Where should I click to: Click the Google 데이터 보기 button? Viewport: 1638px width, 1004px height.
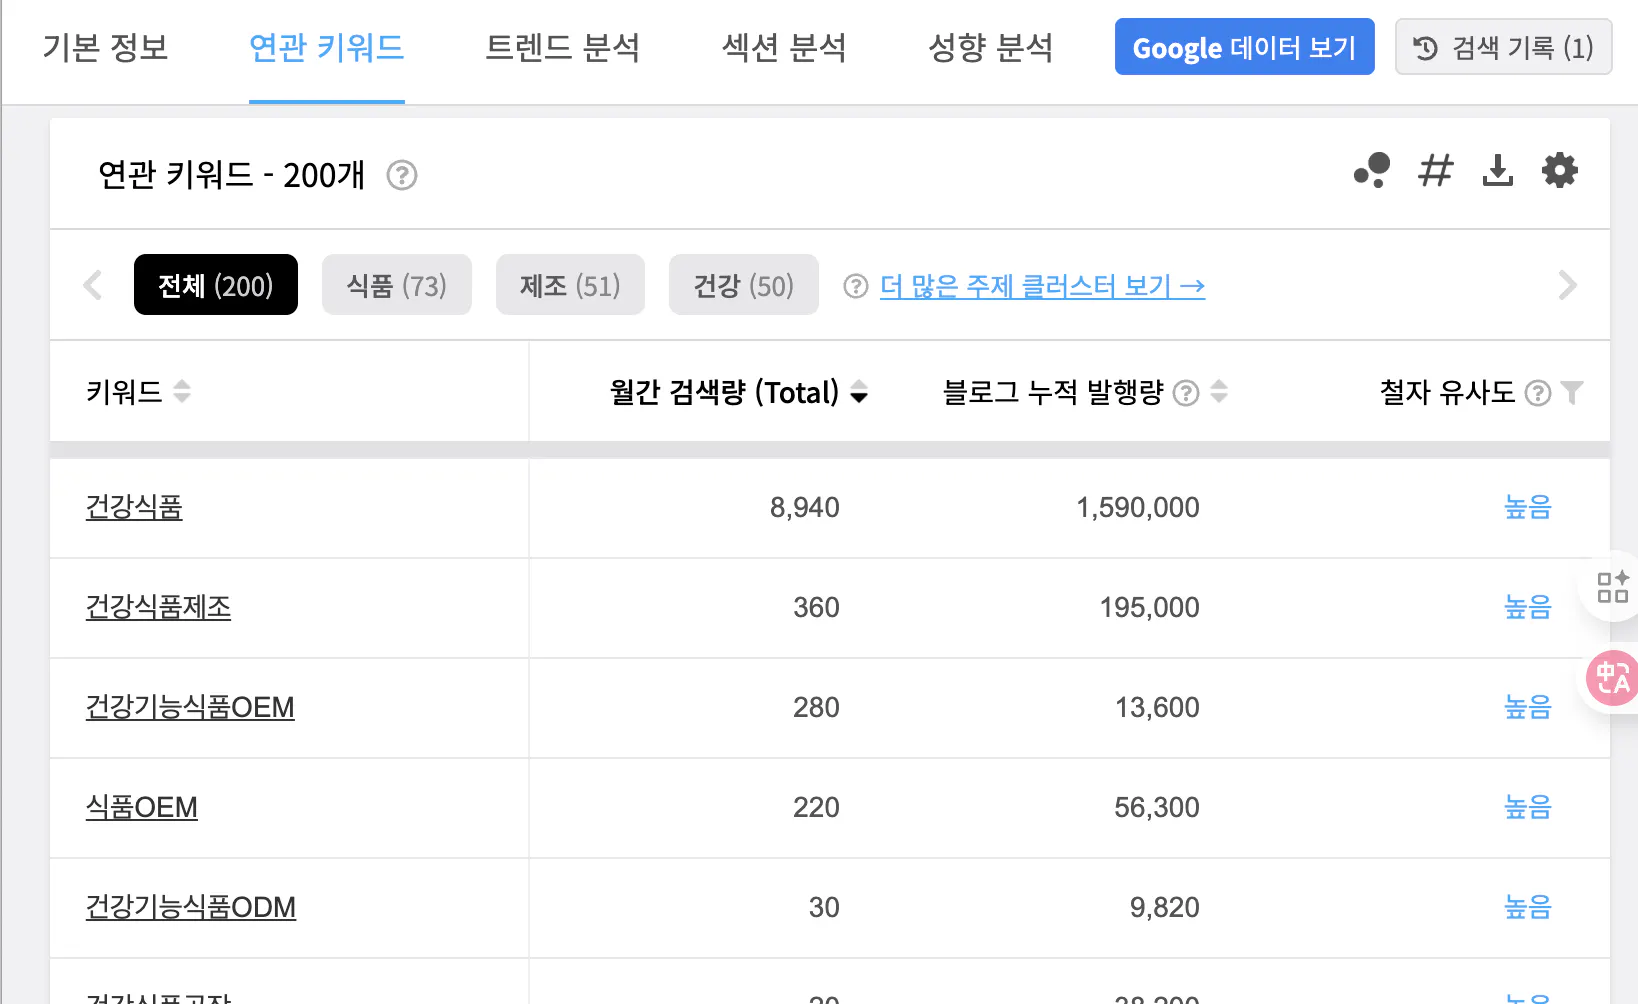(1244, 47)
